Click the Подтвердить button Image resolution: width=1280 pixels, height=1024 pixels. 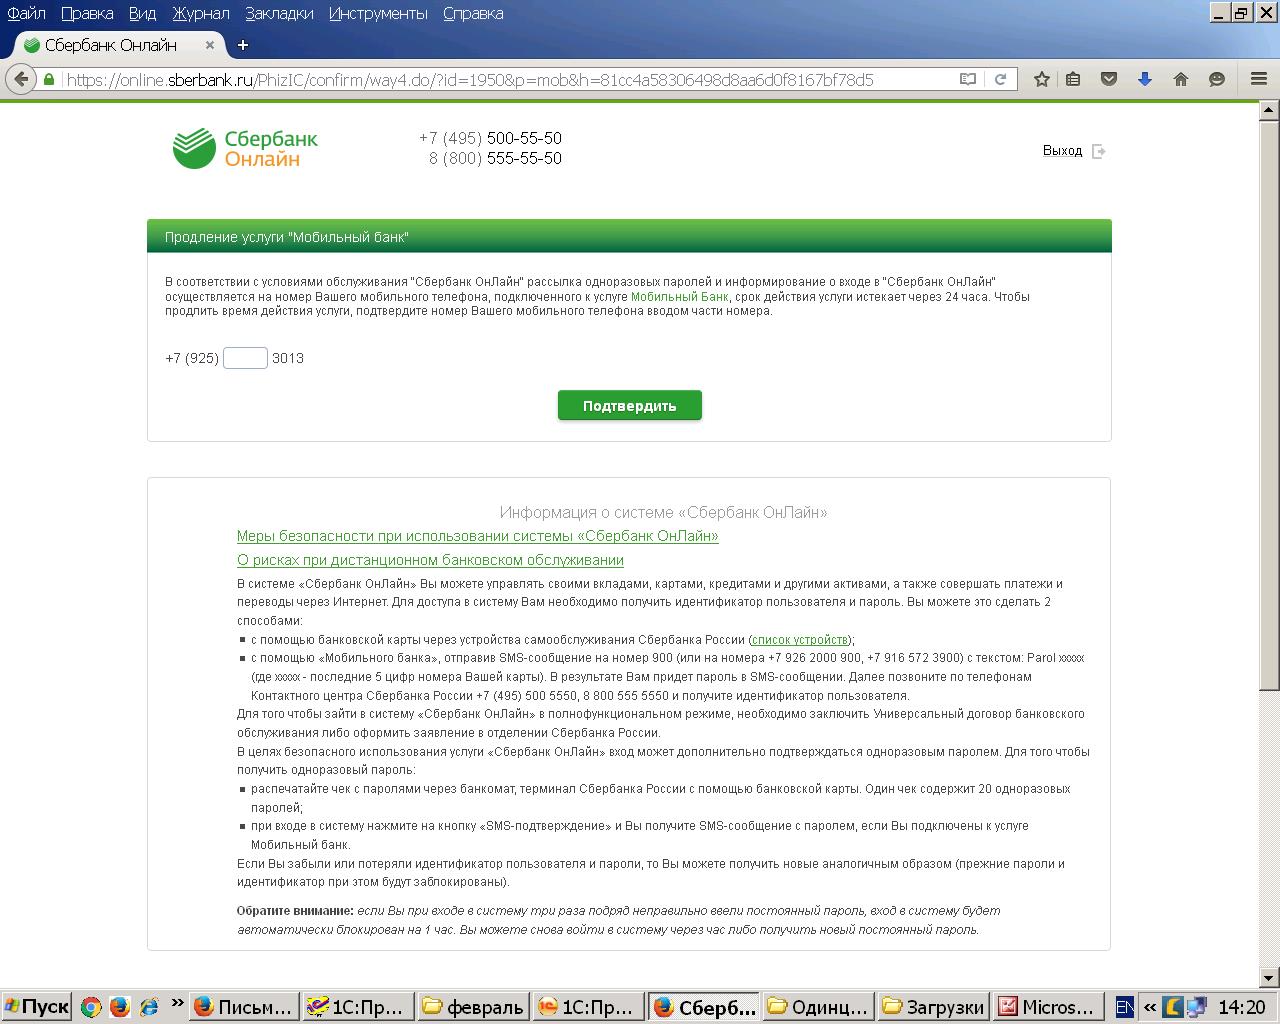point(630,406)
